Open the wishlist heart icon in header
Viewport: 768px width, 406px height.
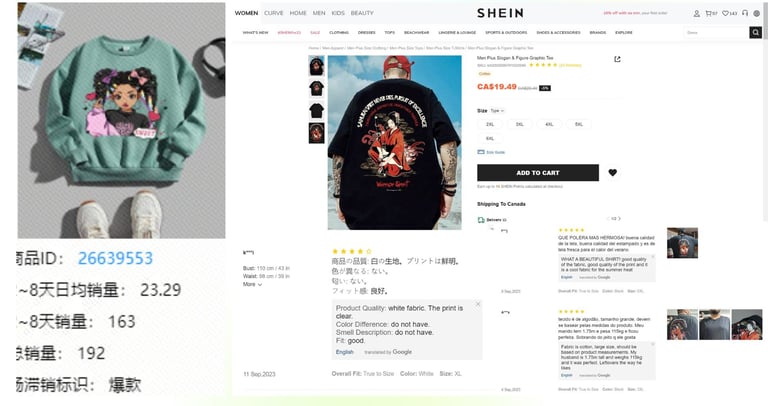coord(726,13)
